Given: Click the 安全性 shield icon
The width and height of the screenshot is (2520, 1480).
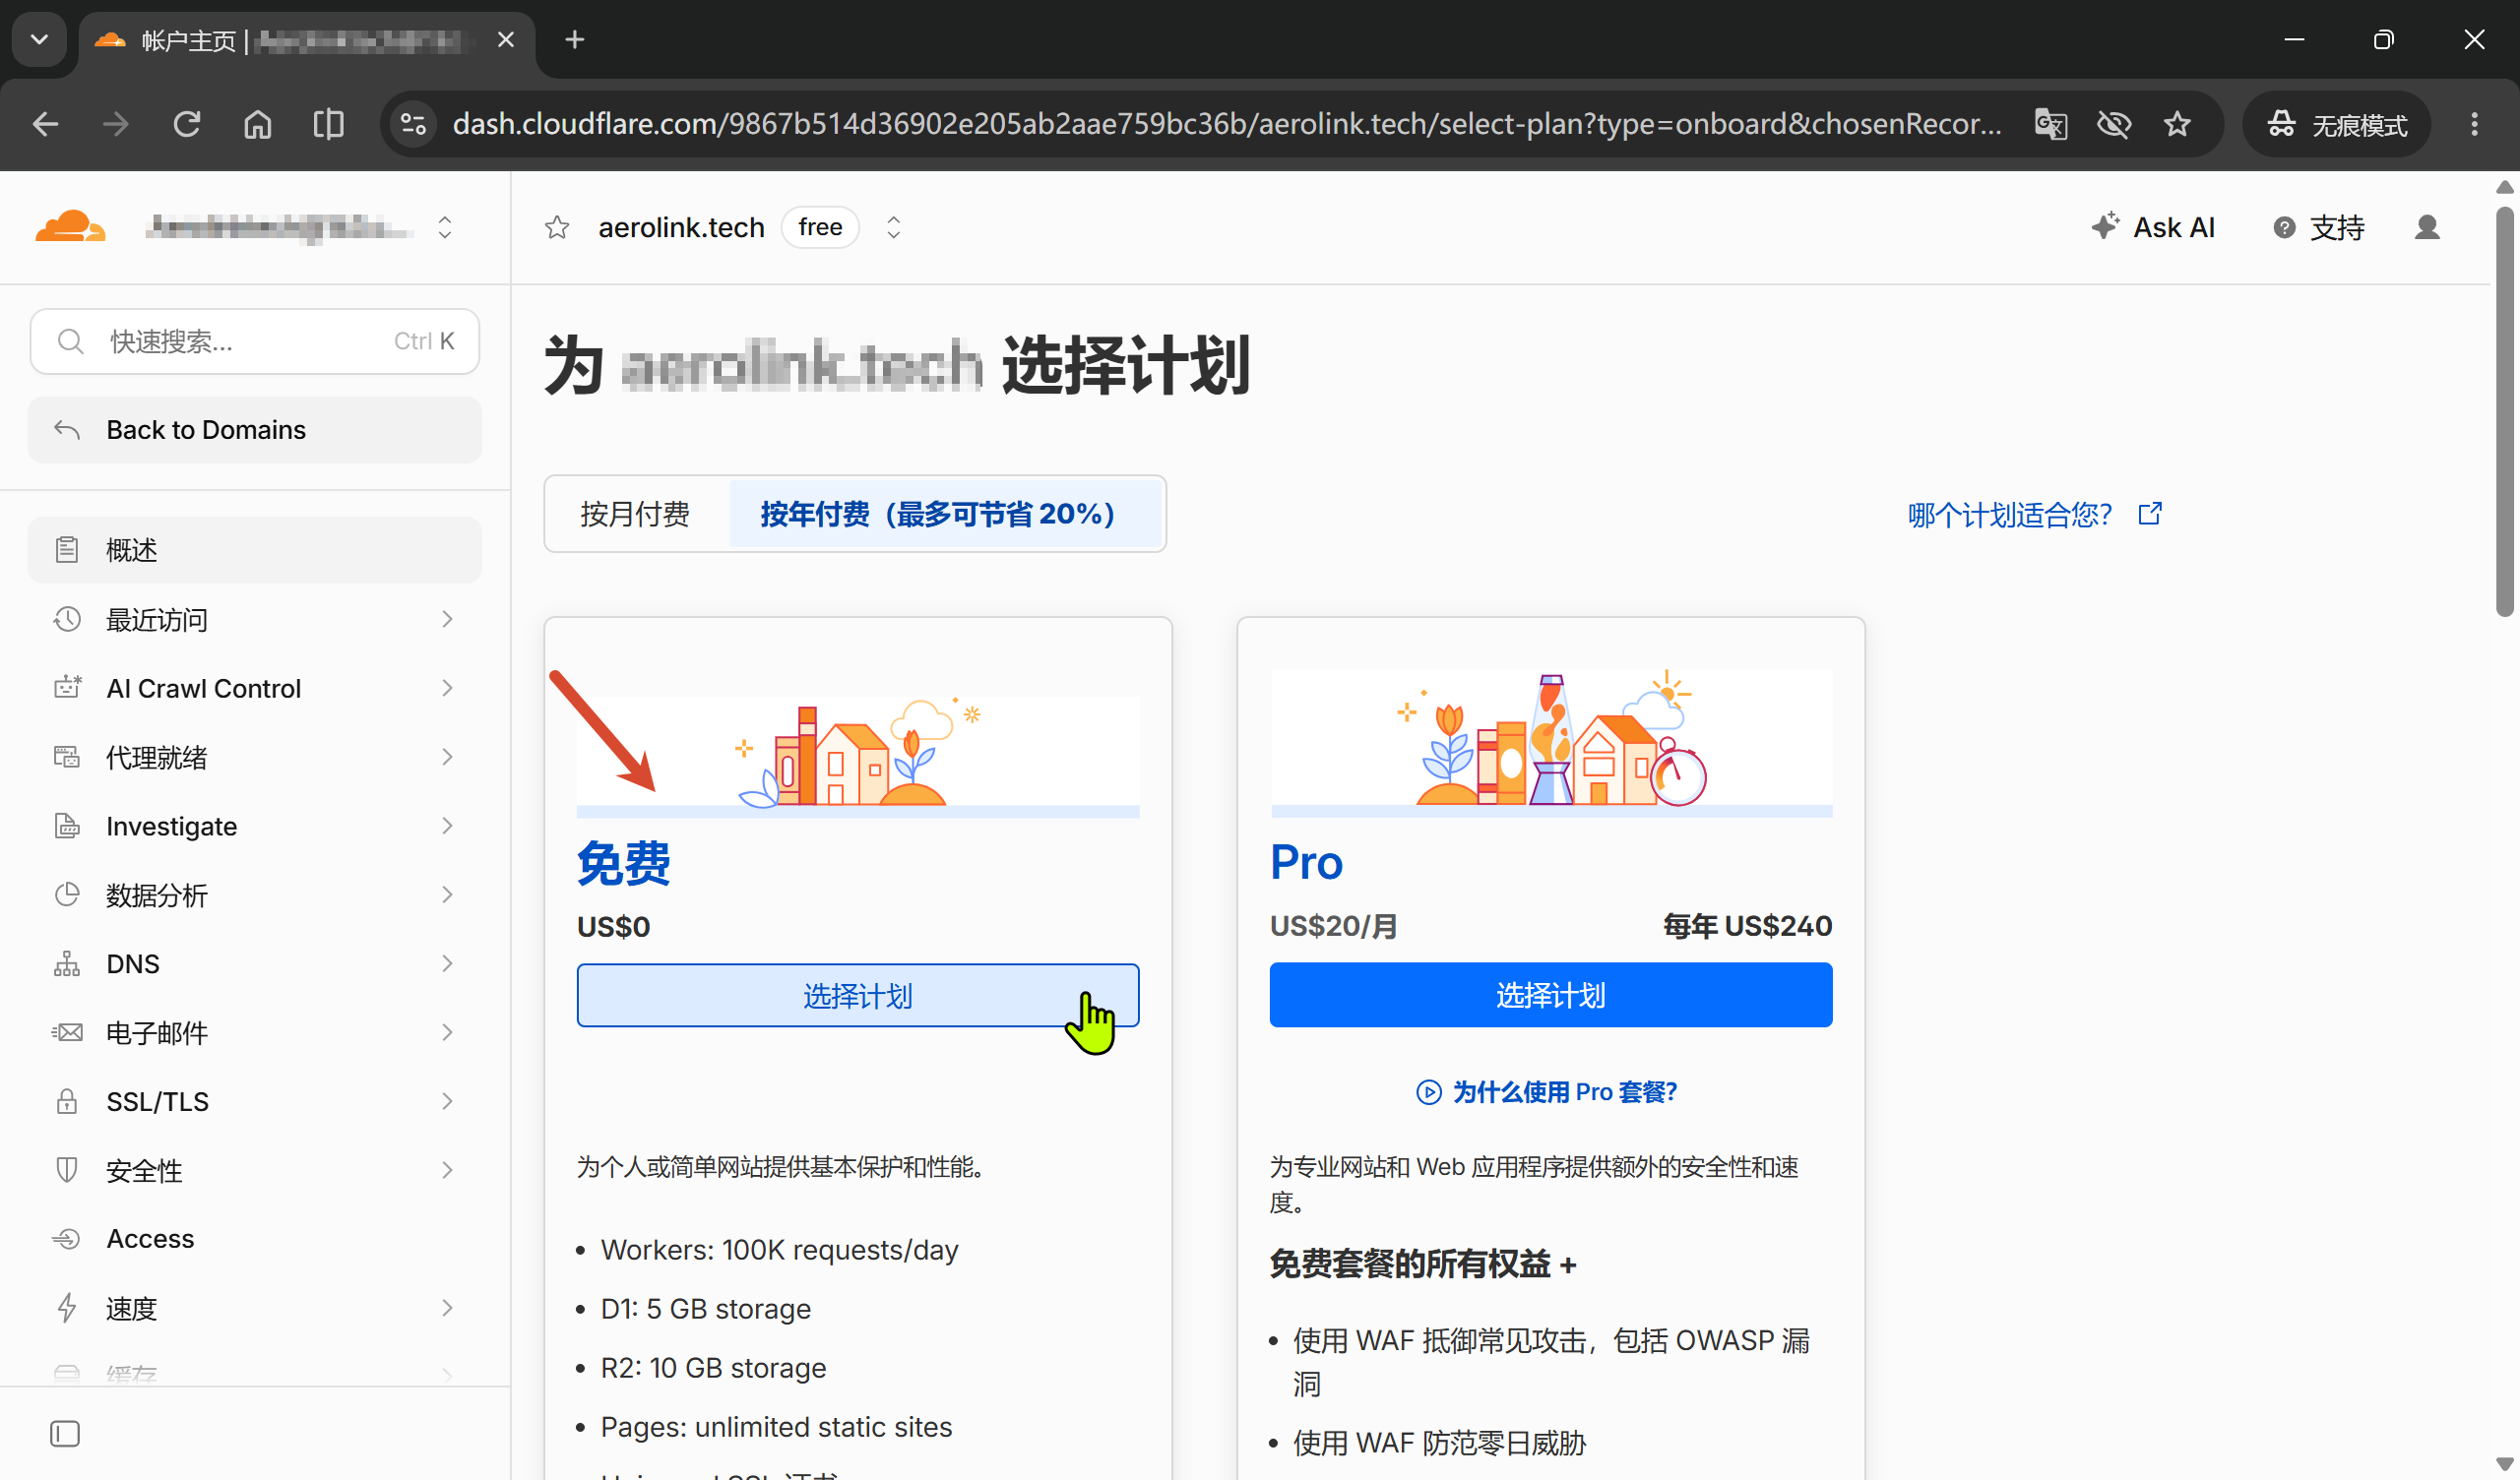Looking at the screenshot, I should (67, 1170).
